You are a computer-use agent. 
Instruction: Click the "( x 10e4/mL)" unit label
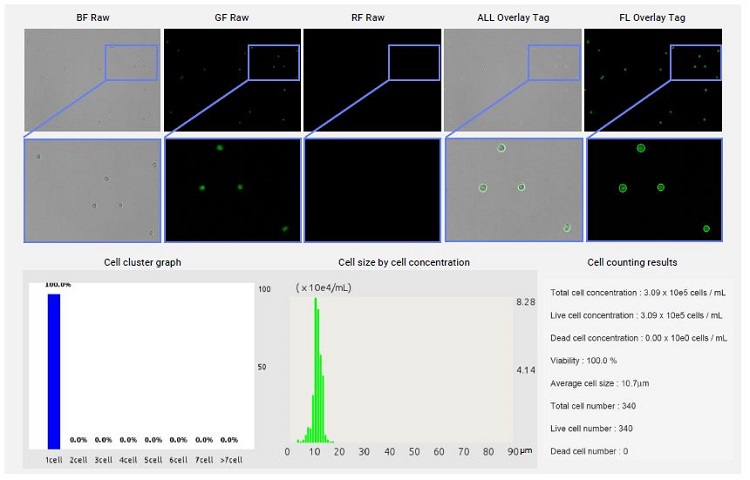pos(323,288)
